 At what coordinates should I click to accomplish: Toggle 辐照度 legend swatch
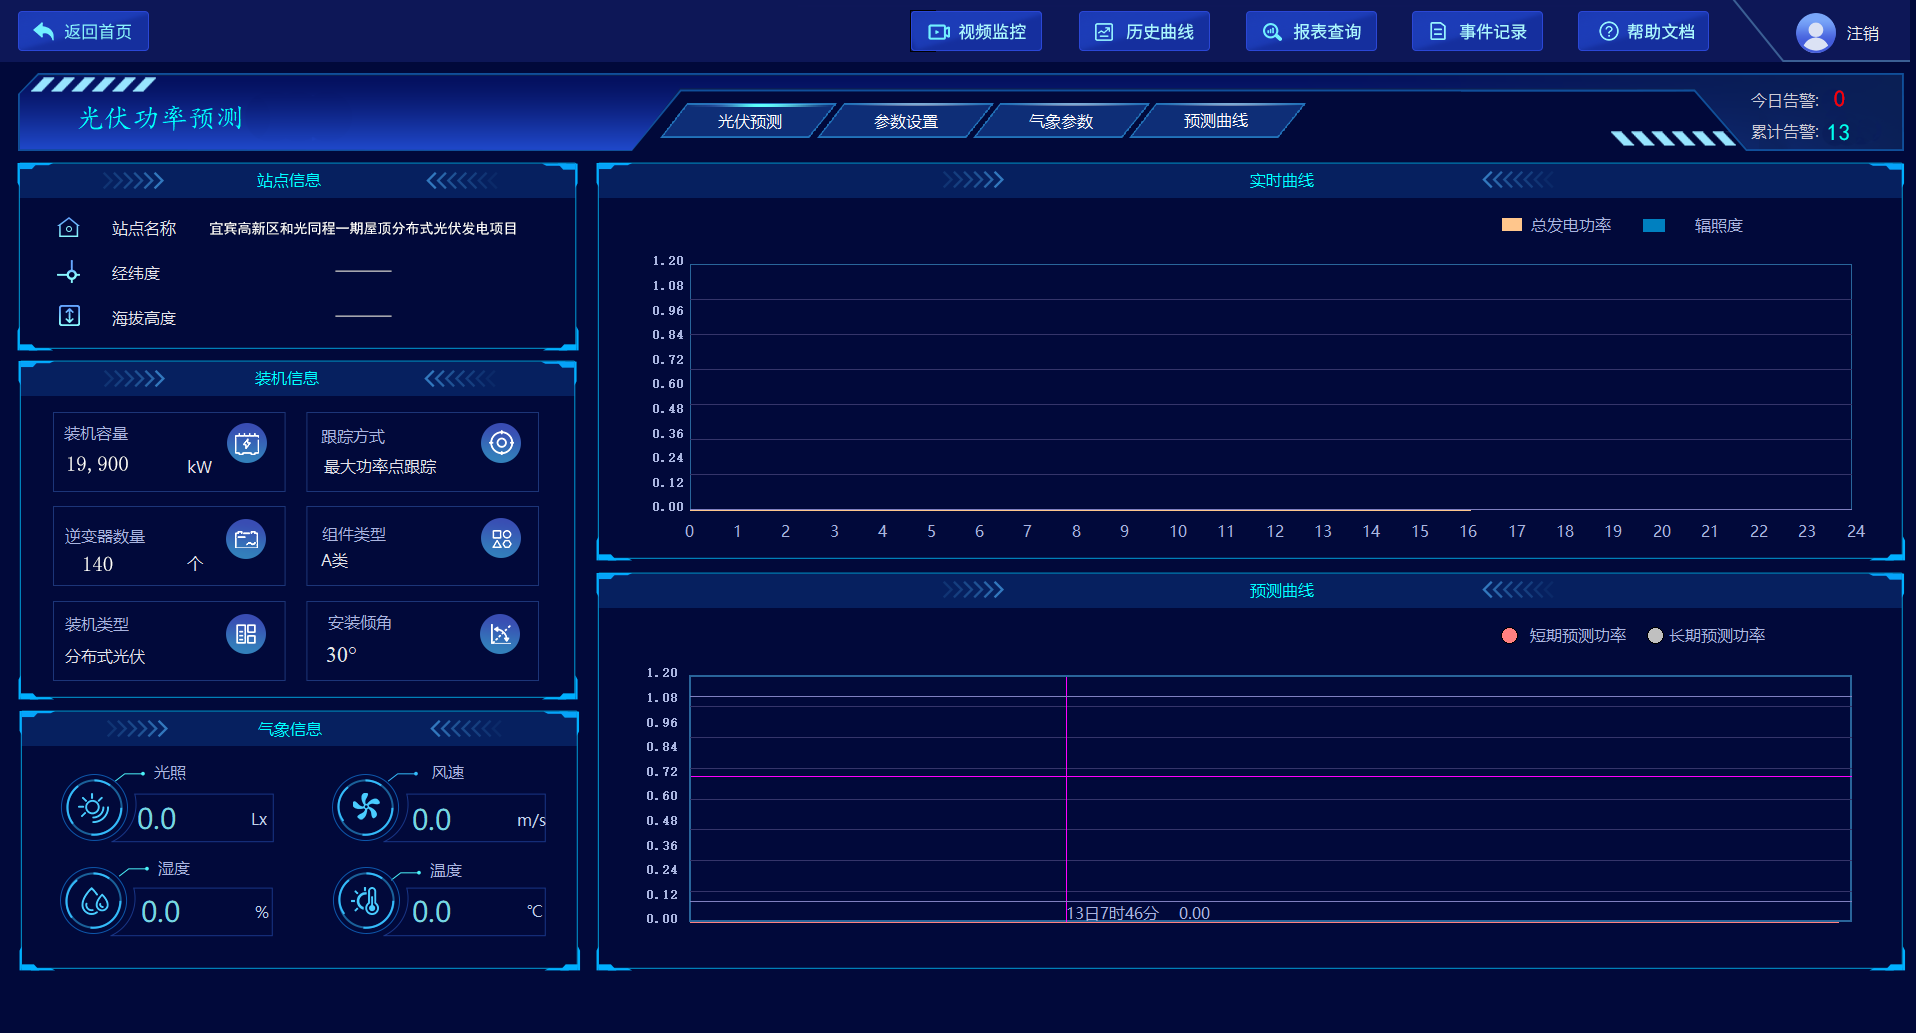pyautogui.click(x=1654, y=225)
